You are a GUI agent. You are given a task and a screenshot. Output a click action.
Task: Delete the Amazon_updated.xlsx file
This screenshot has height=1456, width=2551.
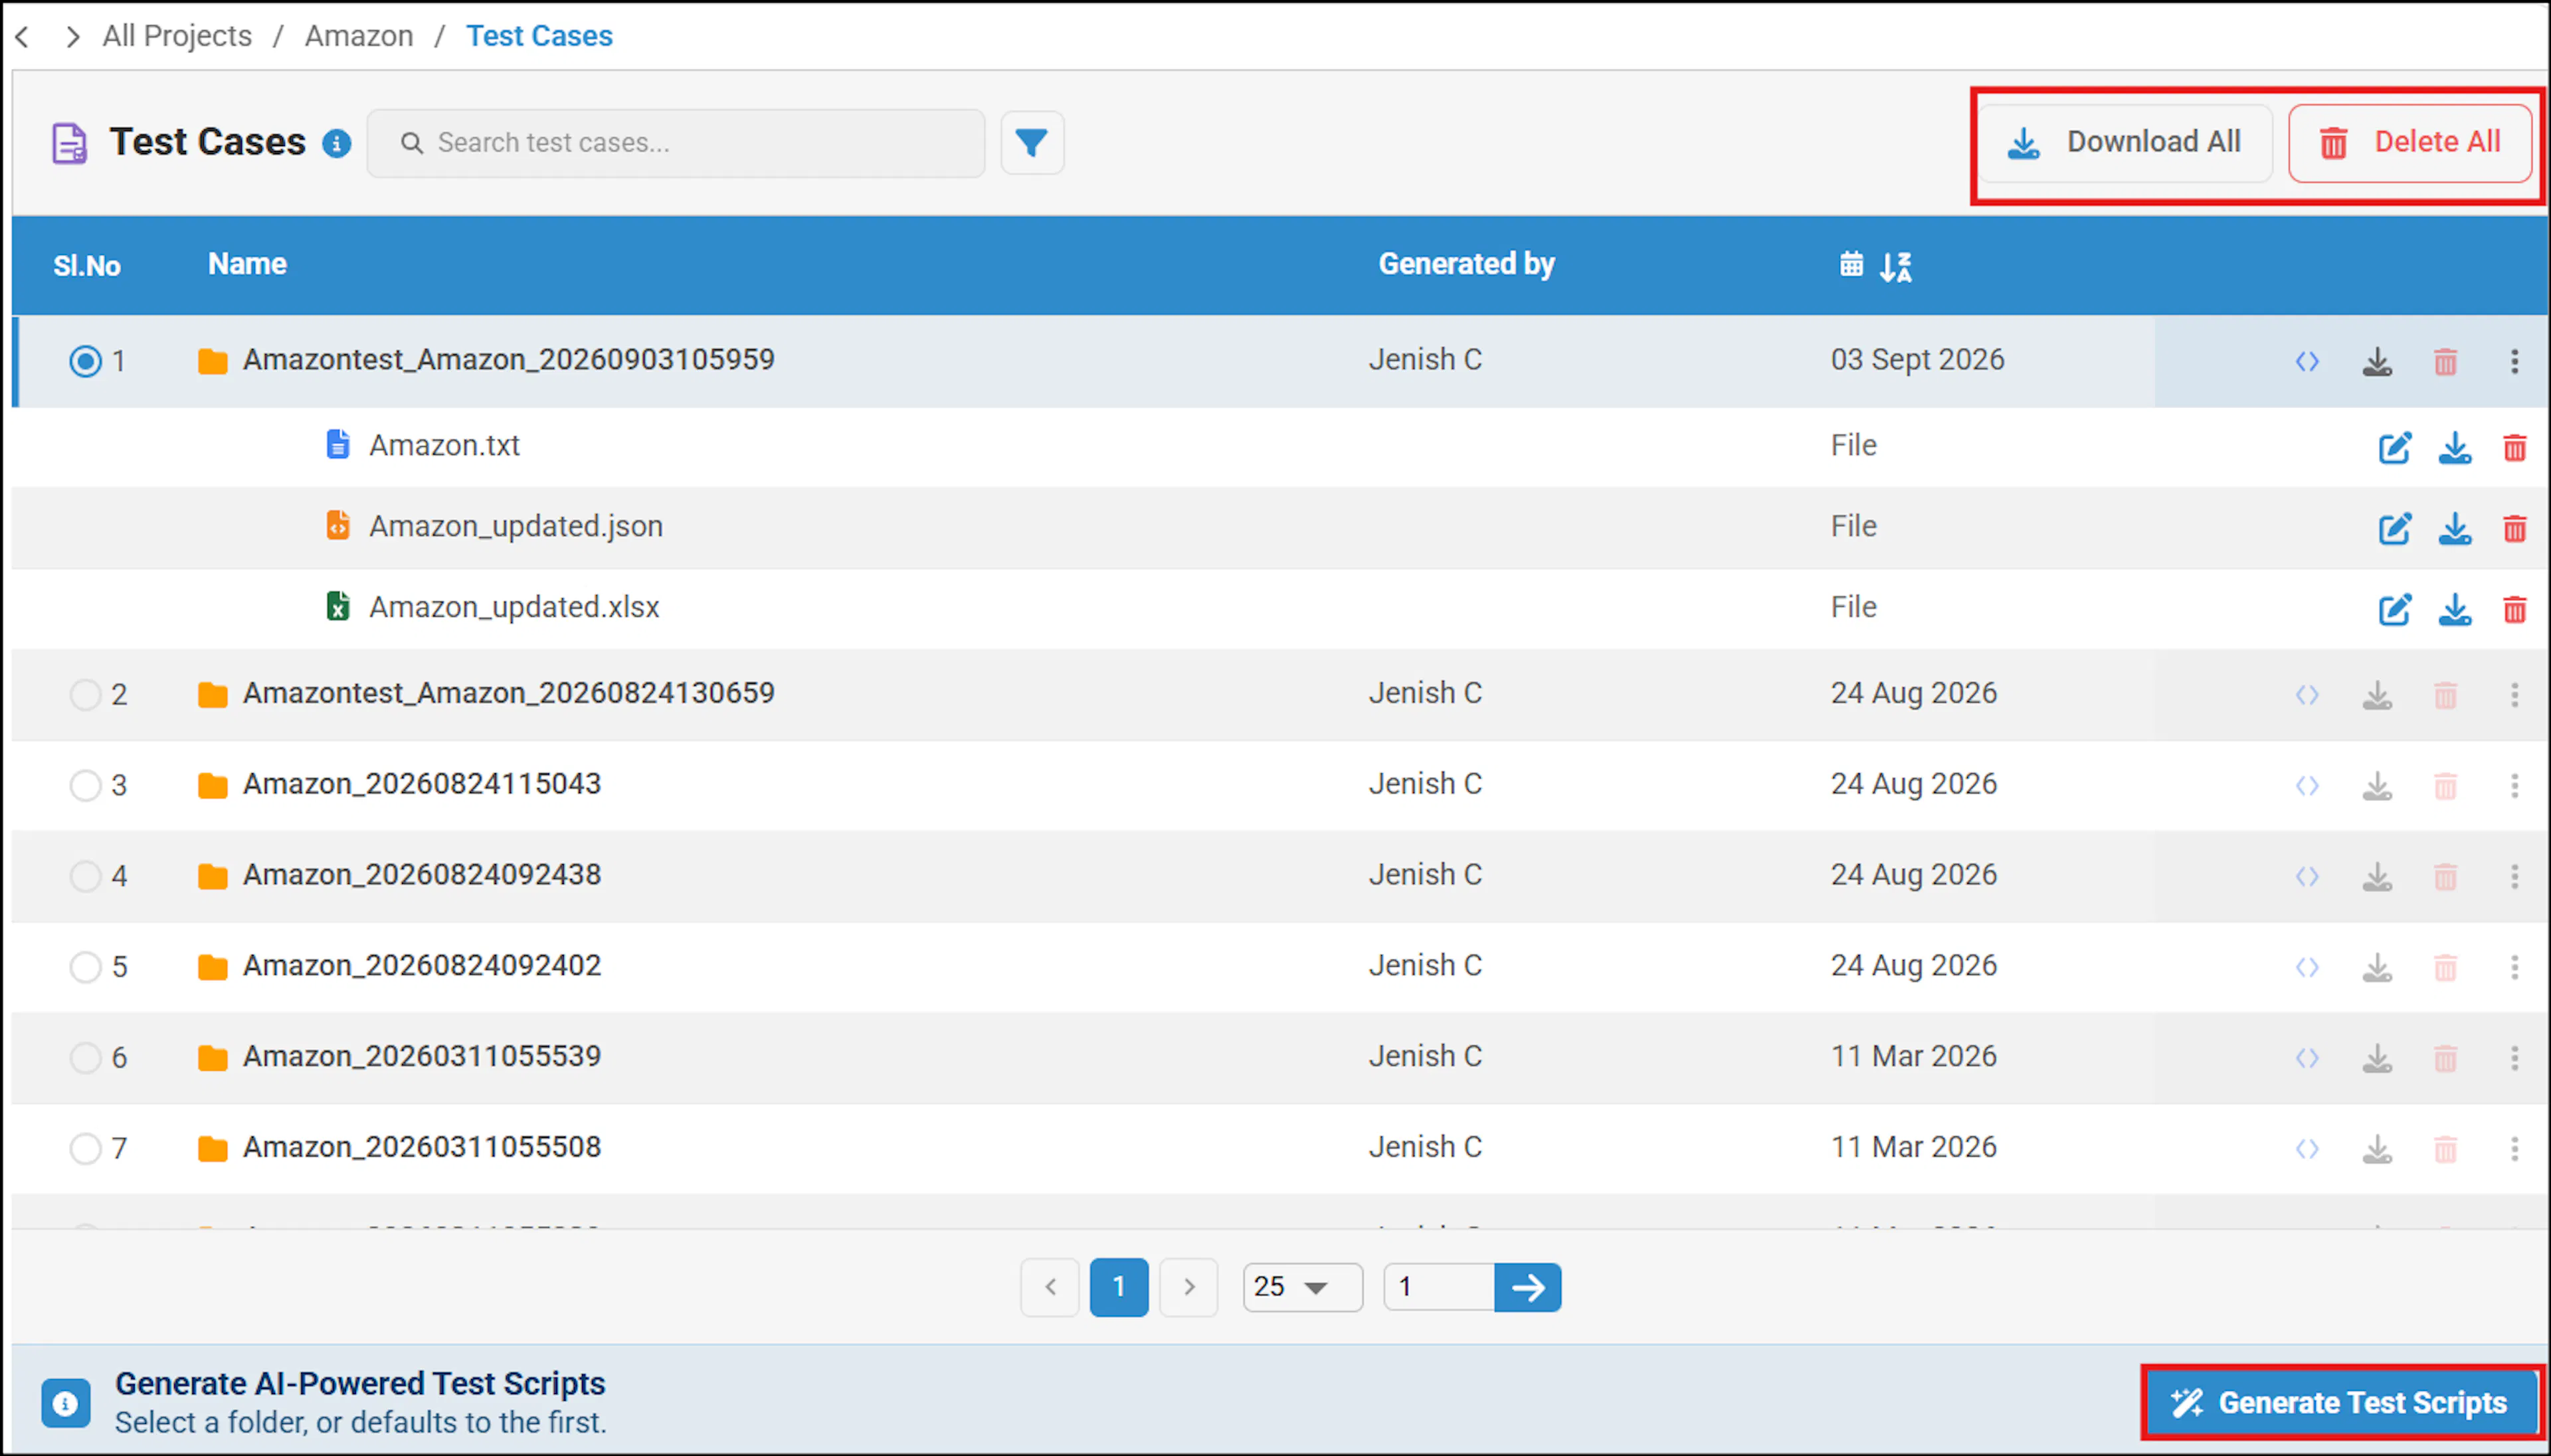[x=2514, y=609]
